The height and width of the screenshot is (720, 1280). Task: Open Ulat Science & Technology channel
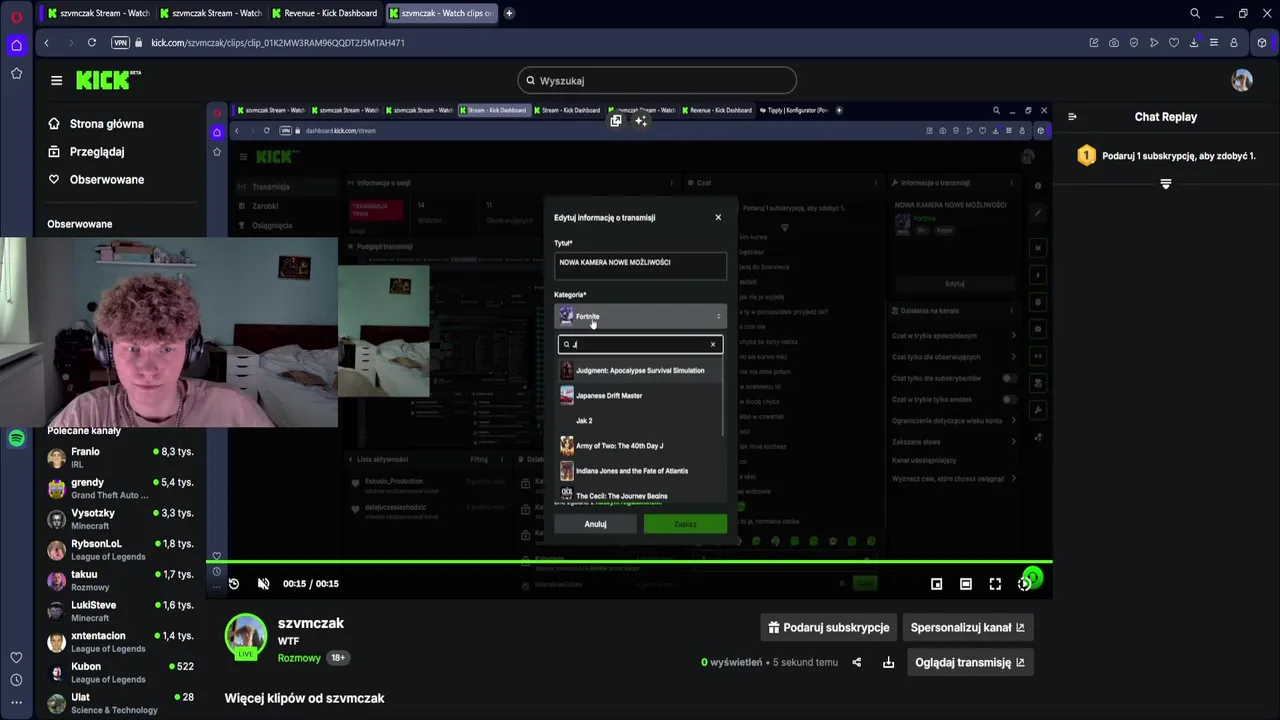[x=120, y=703]
